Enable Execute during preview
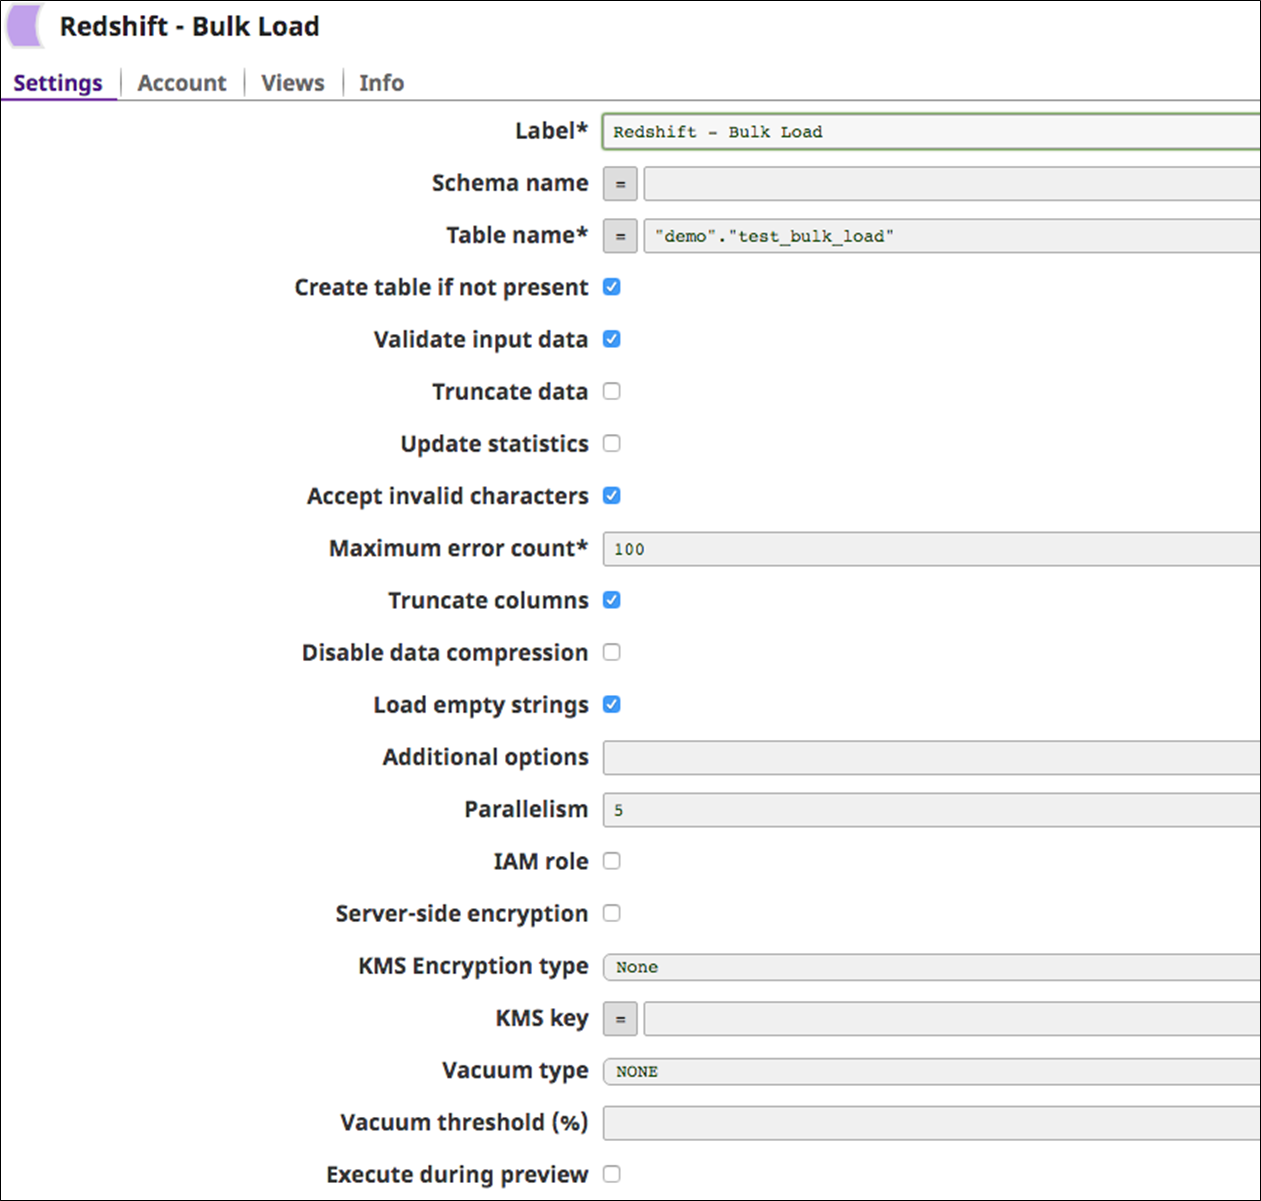Image resolution: width=1261 pixels, height=1201 pixels. [611, 1174]
